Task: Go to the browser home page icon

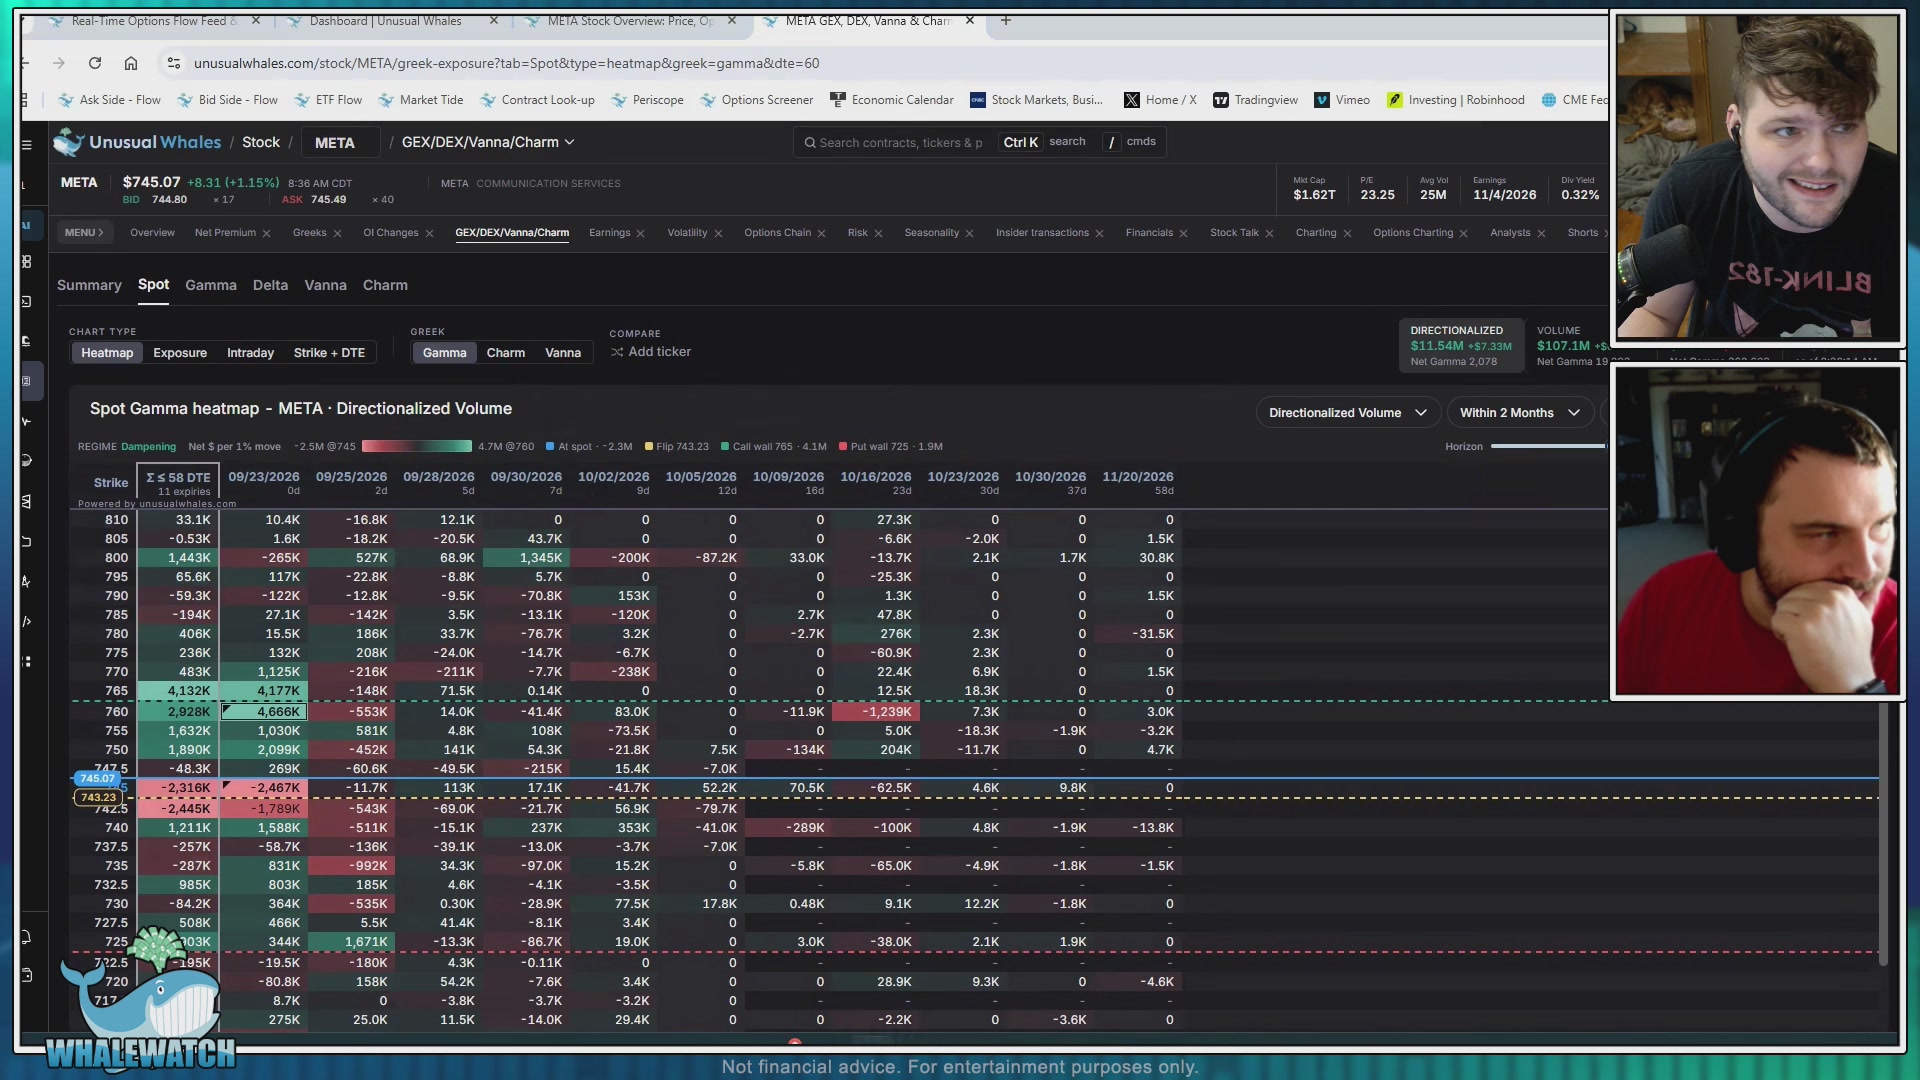Action: click(131, 63)
